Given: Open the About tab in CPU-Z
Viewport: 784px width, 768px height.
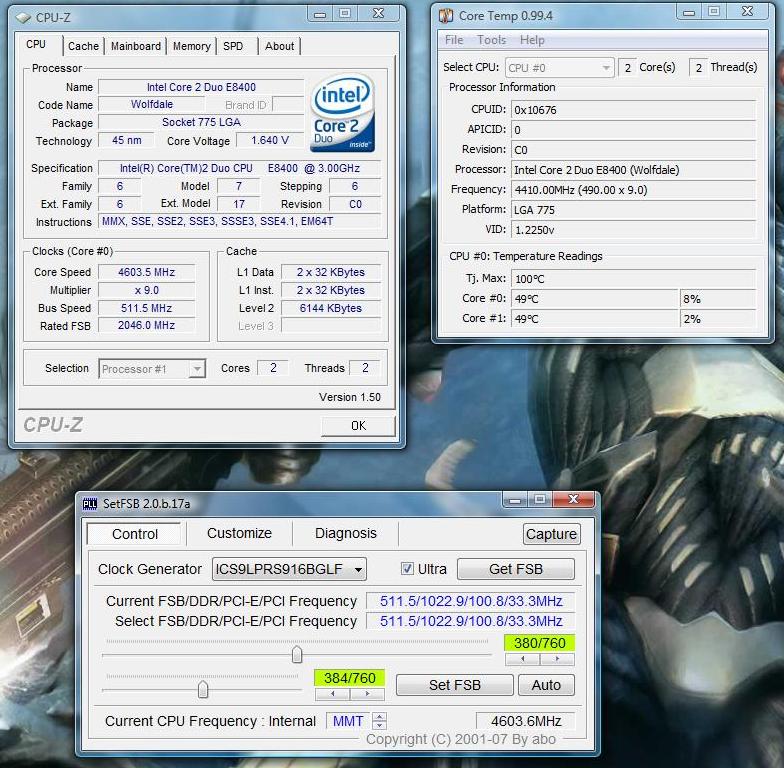Looking at the screenshot, I should pyautogui.click(x=280, y=46).
